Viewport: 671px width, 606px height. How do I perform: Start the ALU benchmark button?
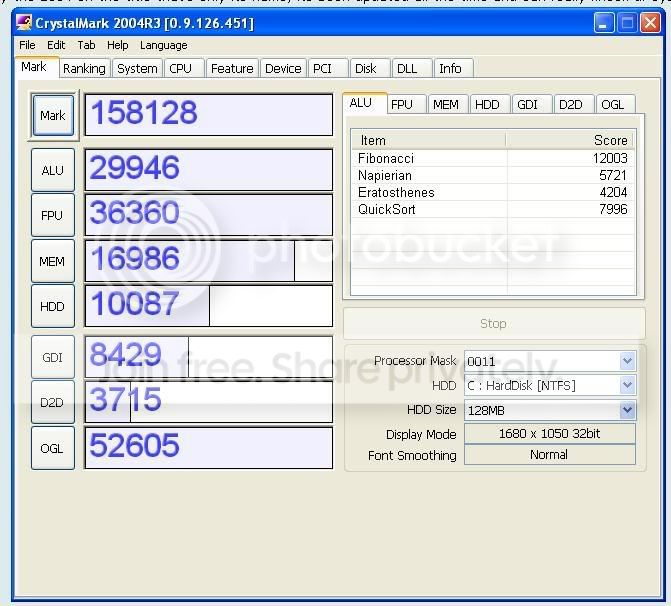(x=53, y=170)
